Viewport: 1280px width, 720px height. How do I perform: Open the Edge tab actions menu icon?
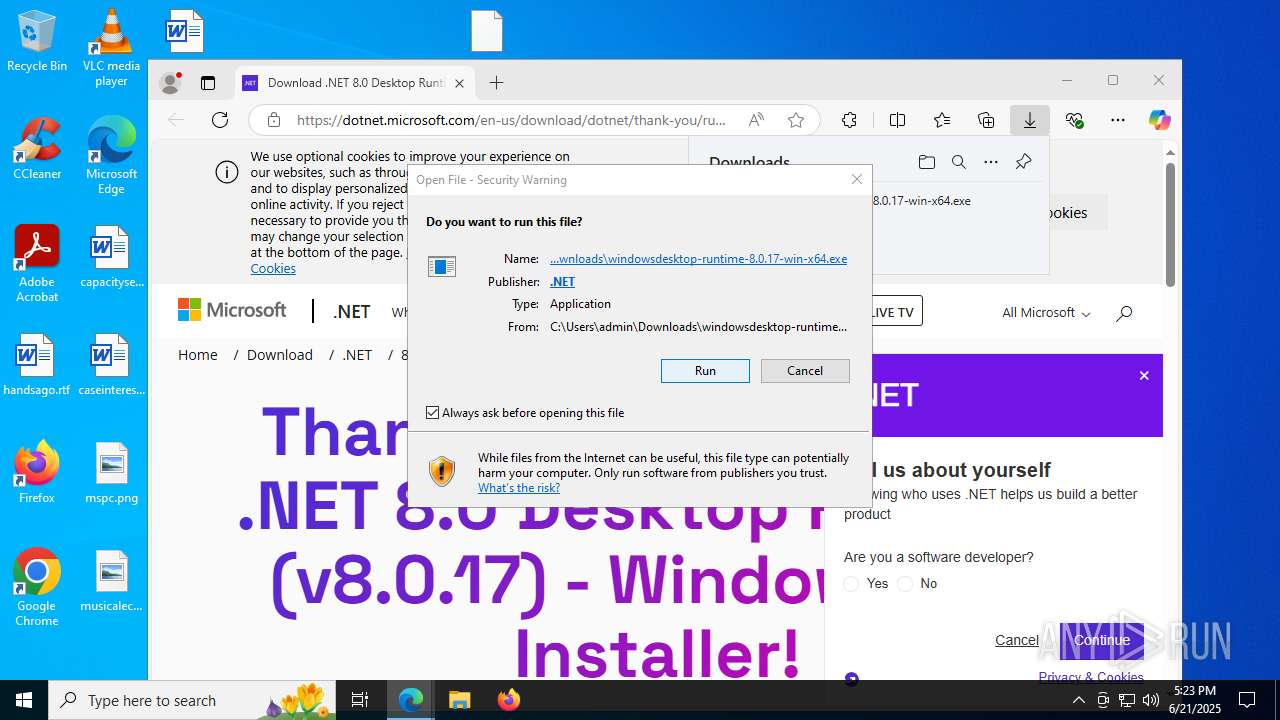pos(208,83)
